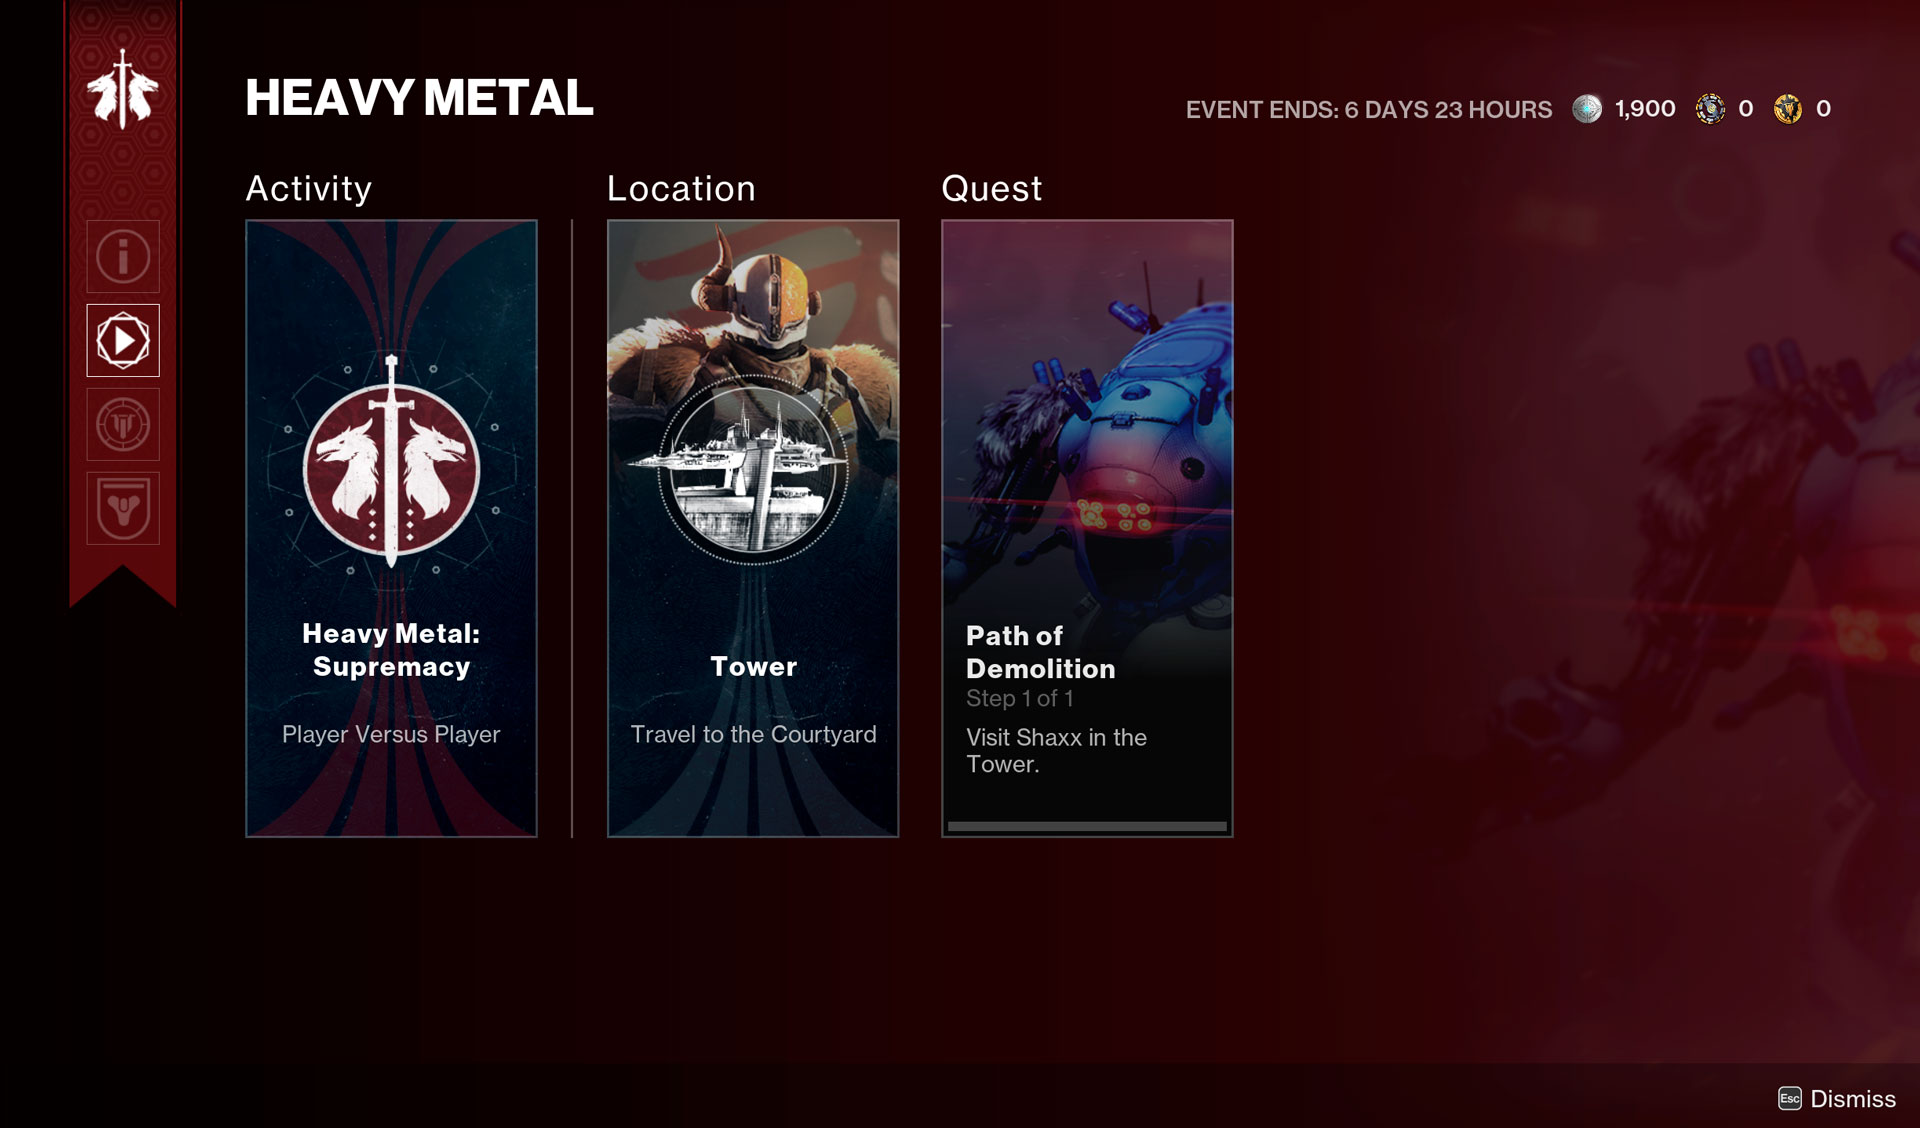Click the Event Ends countdown timer
Viewport: 1920px width, 1128px height.
click(1369, 109)
